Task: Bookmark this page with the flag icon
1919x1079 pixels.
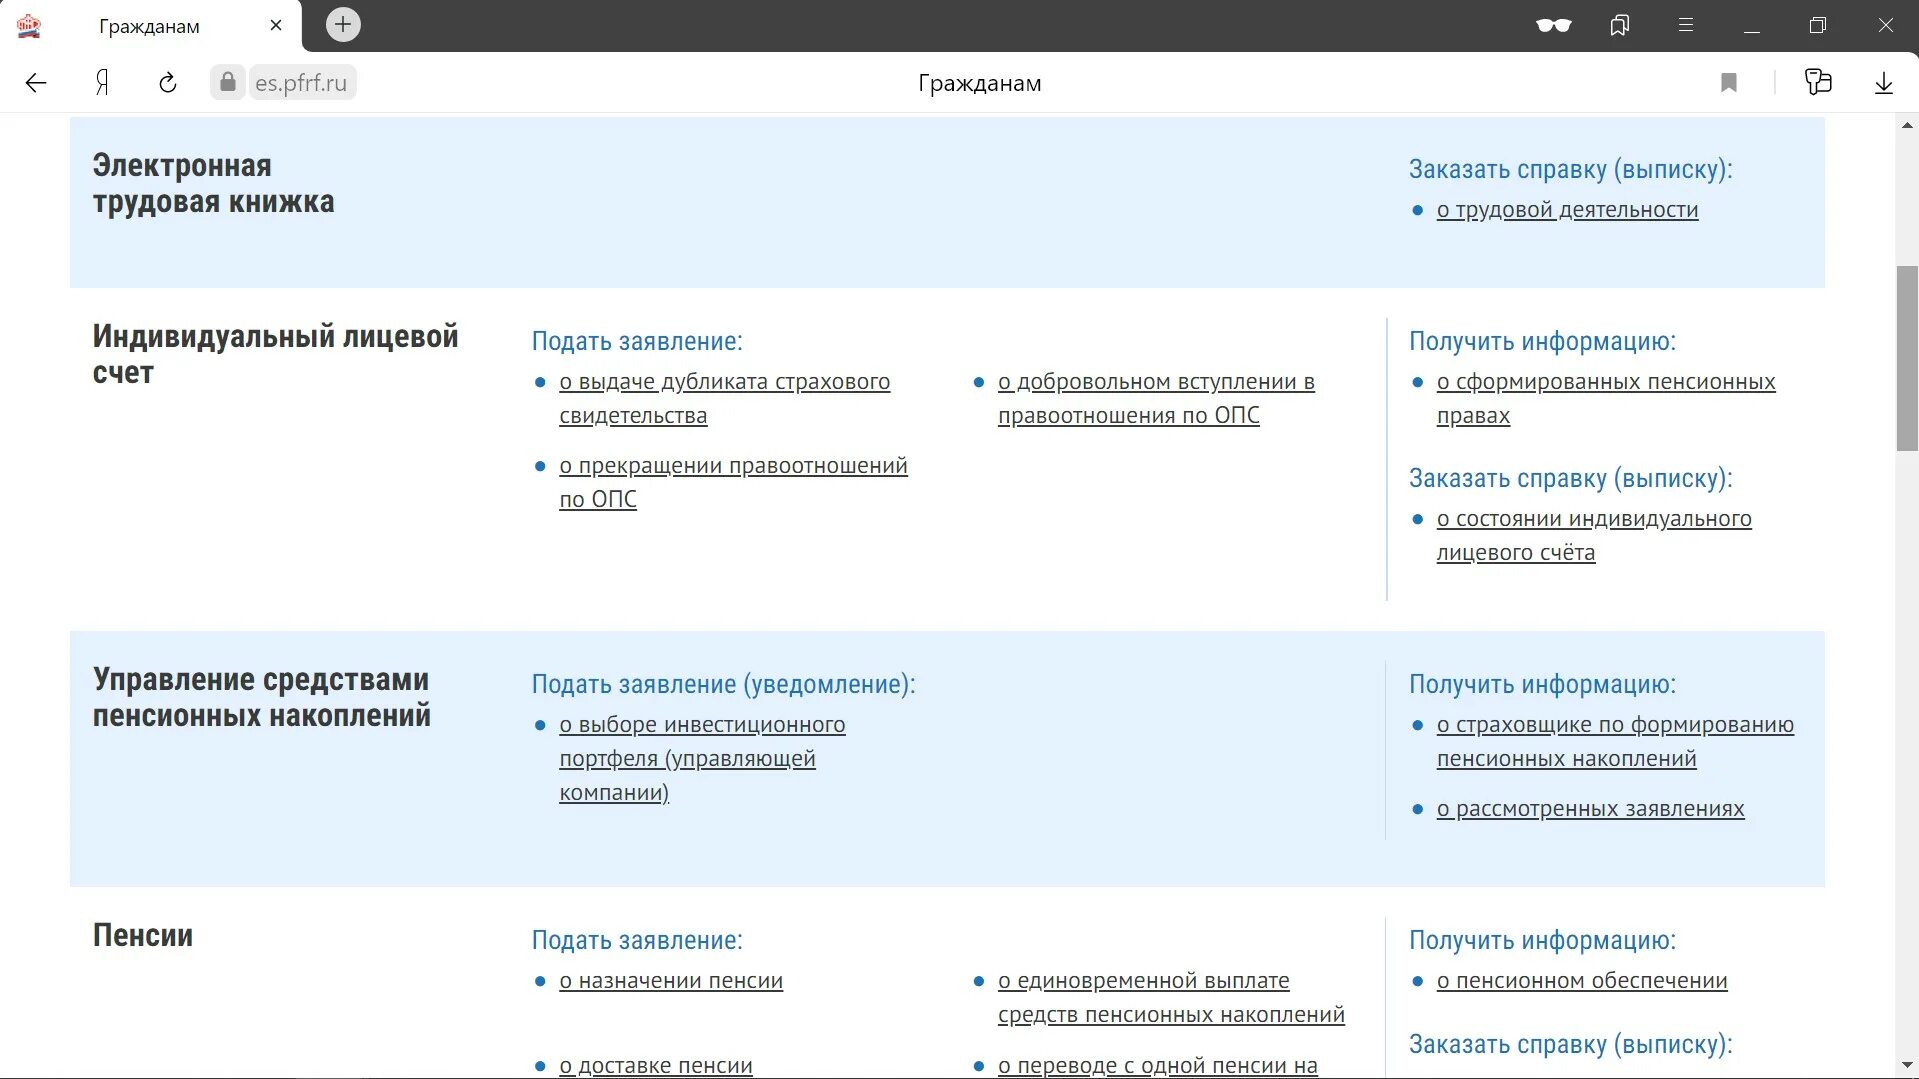Action: coord(1729,83)
